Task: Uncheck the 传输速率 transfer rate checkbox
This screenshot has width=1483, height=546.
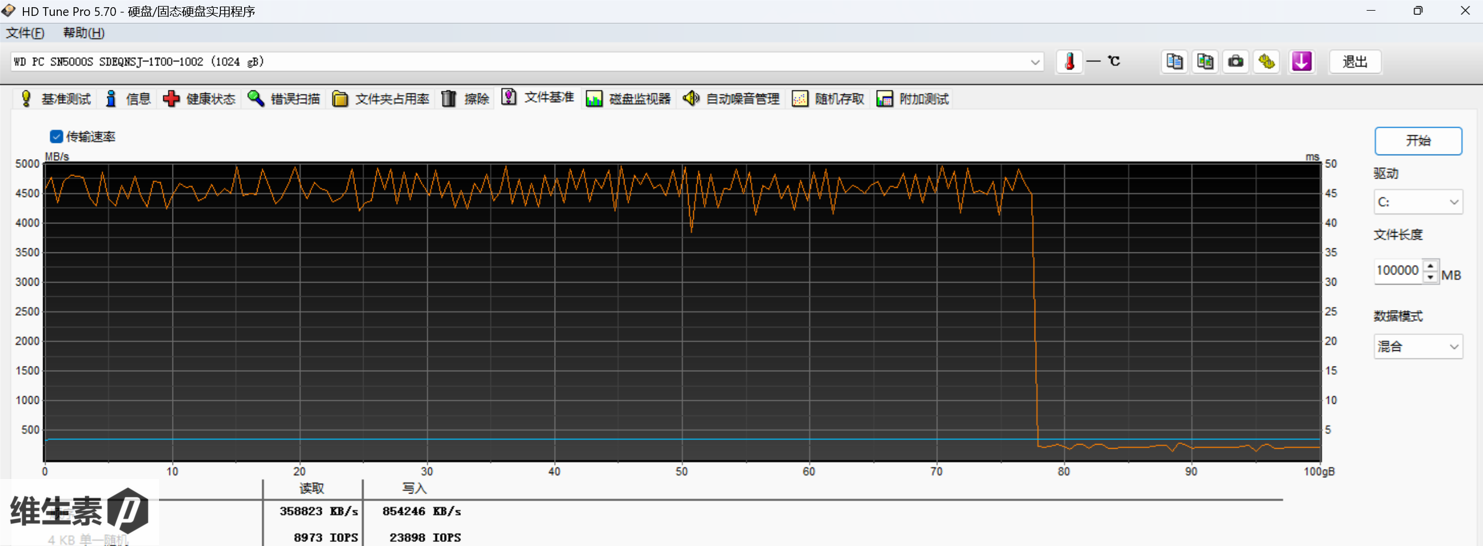Action: pyautogui.click(x=57, y=137)
